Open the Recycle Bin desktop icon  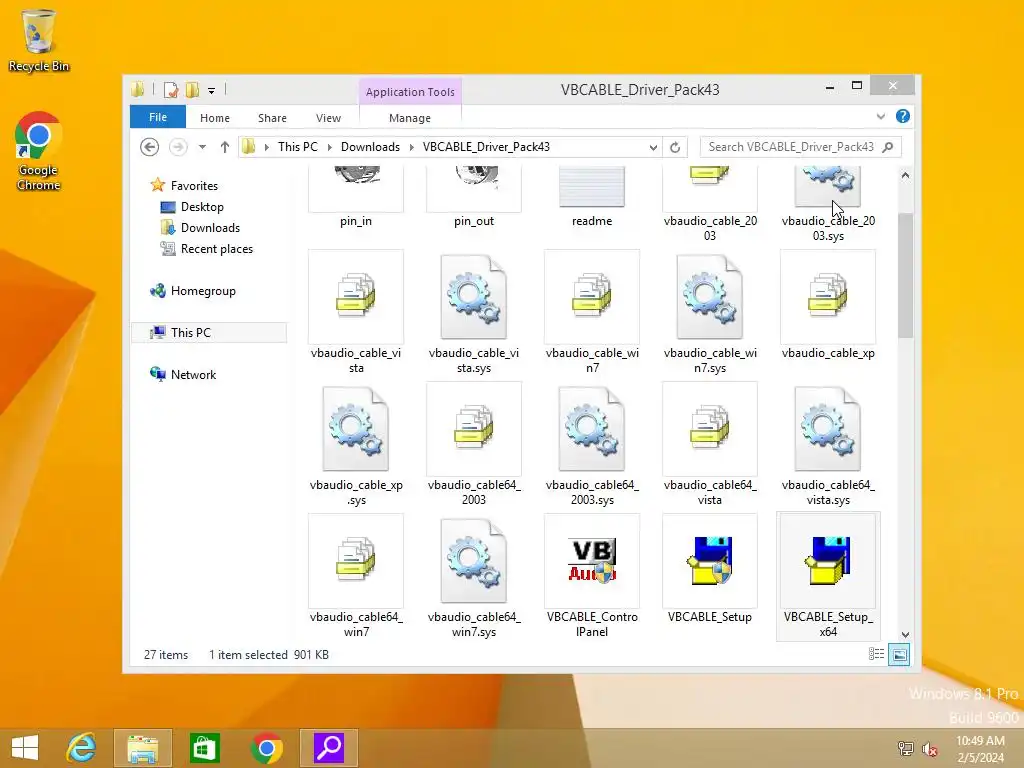click(x=39, y=40)
